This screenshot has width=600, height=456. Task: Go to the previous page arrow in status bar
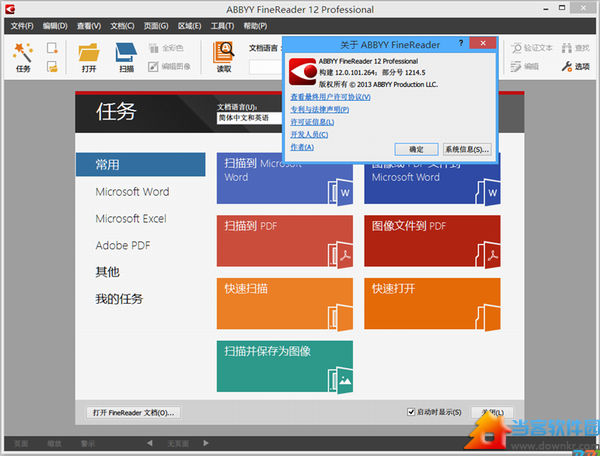pyautogui.click(x=150, y=443)
